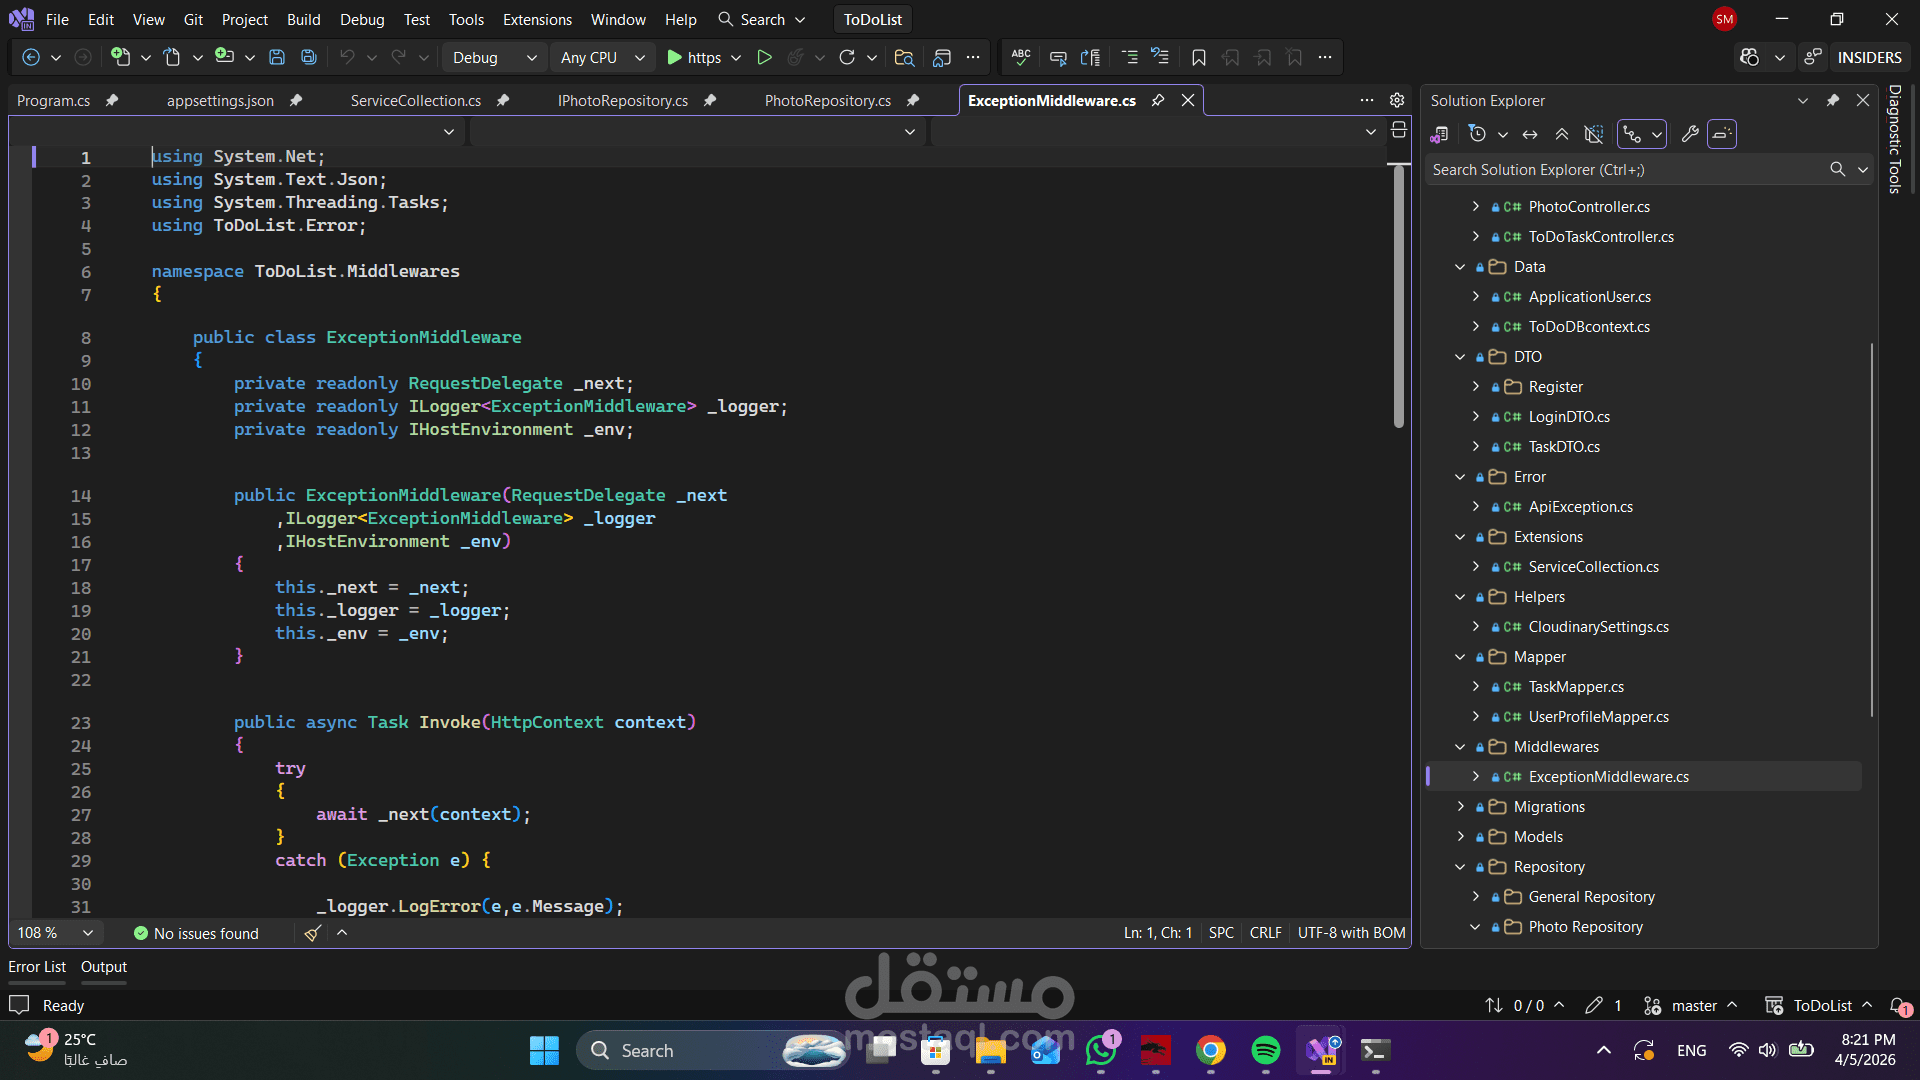Toggle Show All Files in Solution Explorer

(1594, 134)
